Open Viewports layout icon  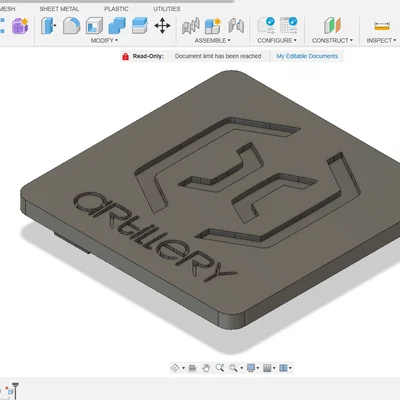coord(283,368)
